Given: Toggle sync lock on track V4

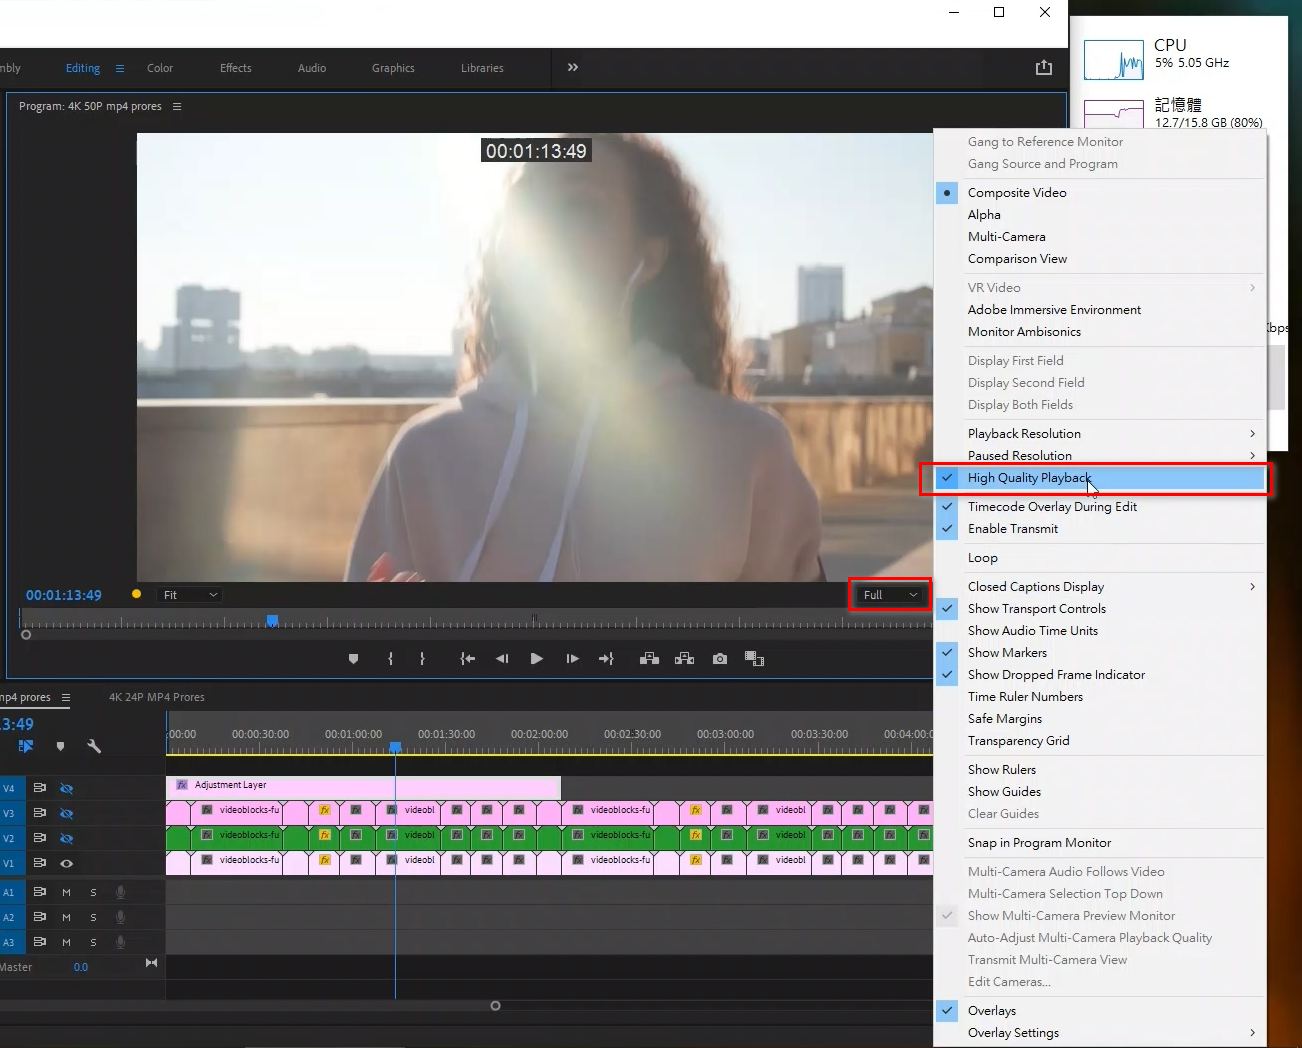Looking at the screenshot, I should [40, 788].
